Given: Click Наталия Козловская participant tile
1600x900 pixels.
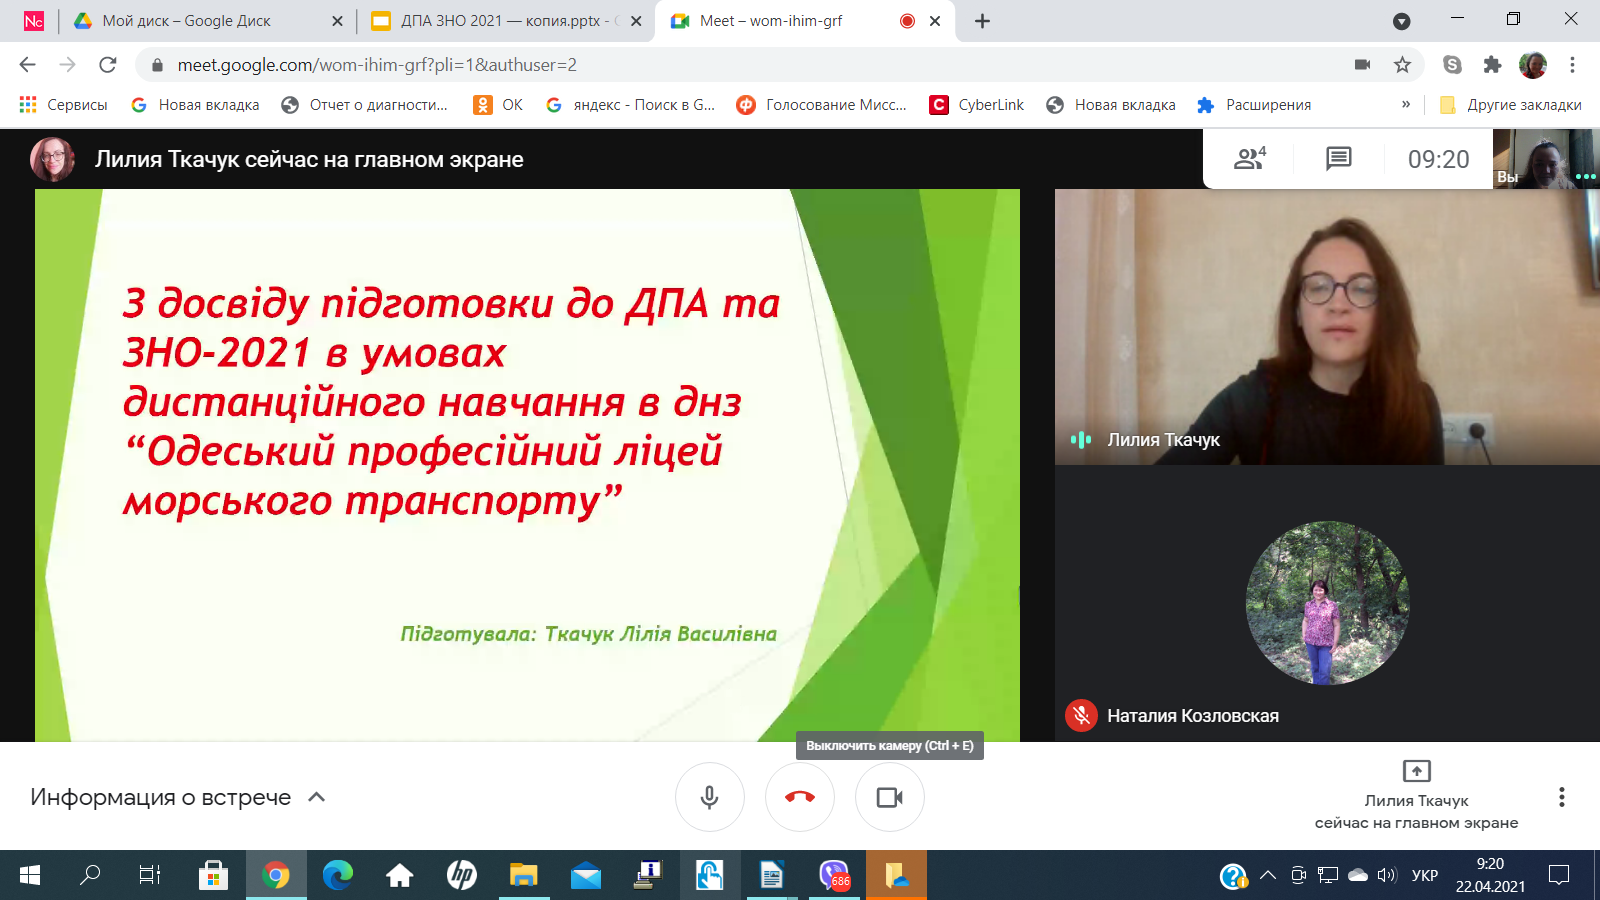Looking at the screenshot, I should coord(1327,603).
